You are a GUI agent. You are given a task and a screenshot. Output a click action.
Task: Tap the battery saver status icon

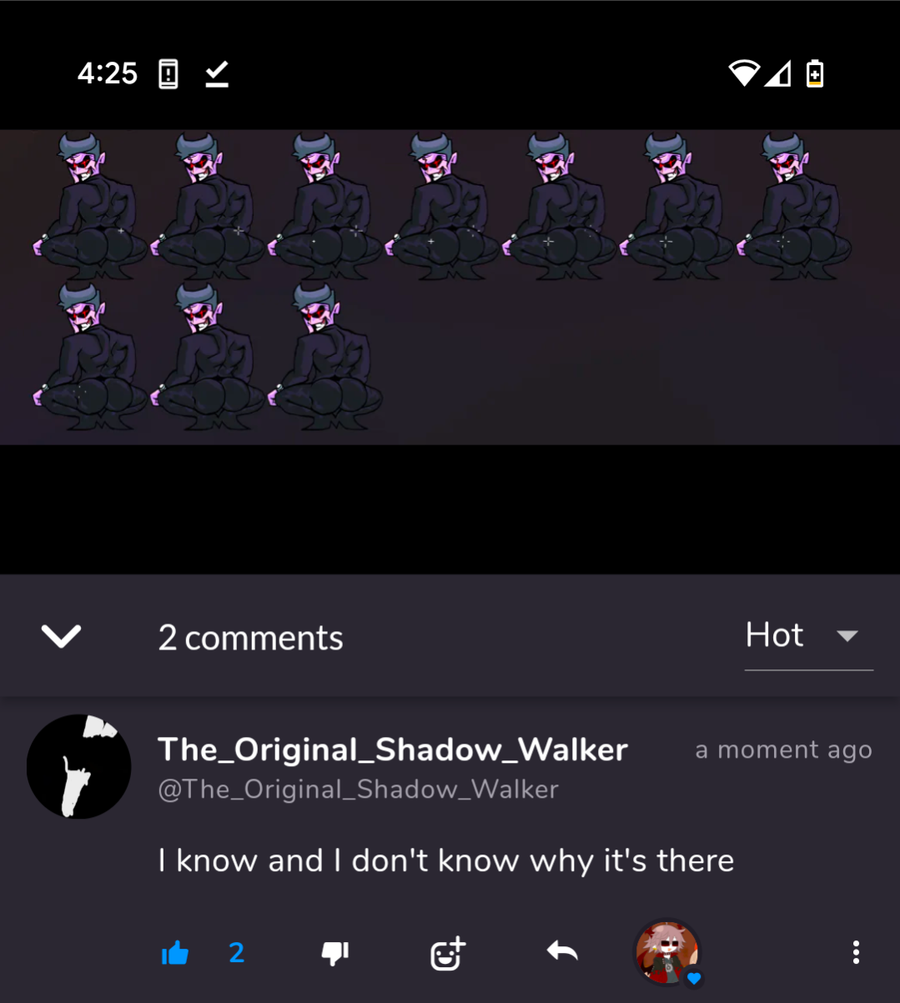pos(814,73)
